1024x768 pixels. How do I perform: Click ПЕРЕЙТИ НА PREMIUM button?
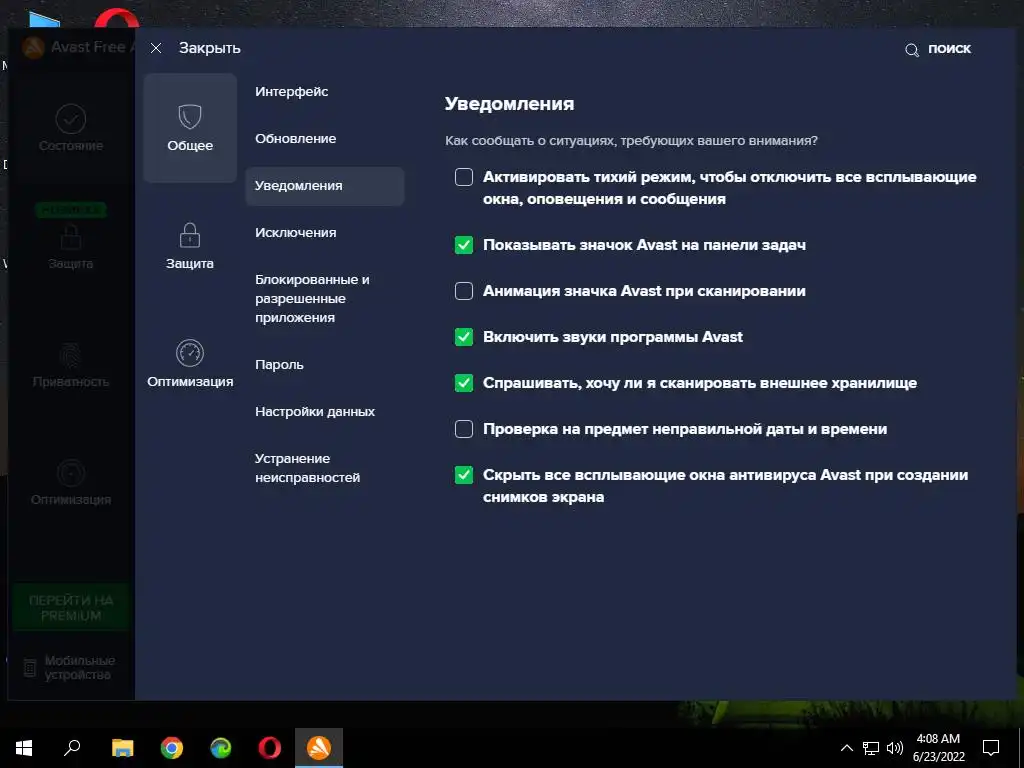(x=71, y=608)
